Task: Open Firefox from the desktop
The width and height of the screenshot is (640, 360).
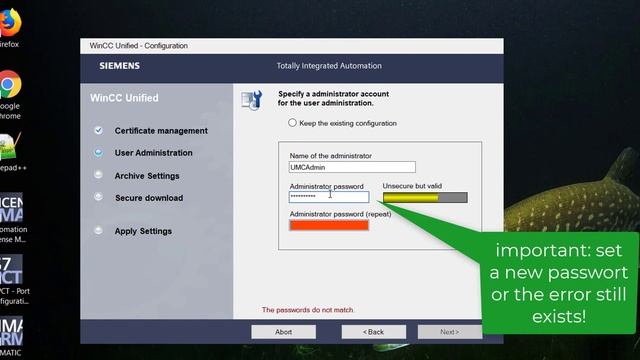Action: [10, 28]
